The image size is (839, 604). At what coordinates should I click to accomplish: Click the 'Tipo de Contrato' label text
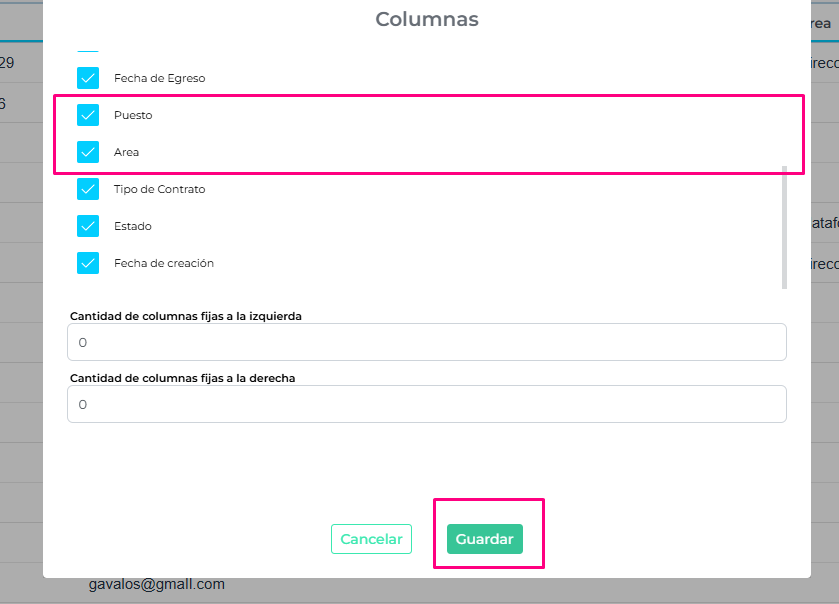[159, 190]
